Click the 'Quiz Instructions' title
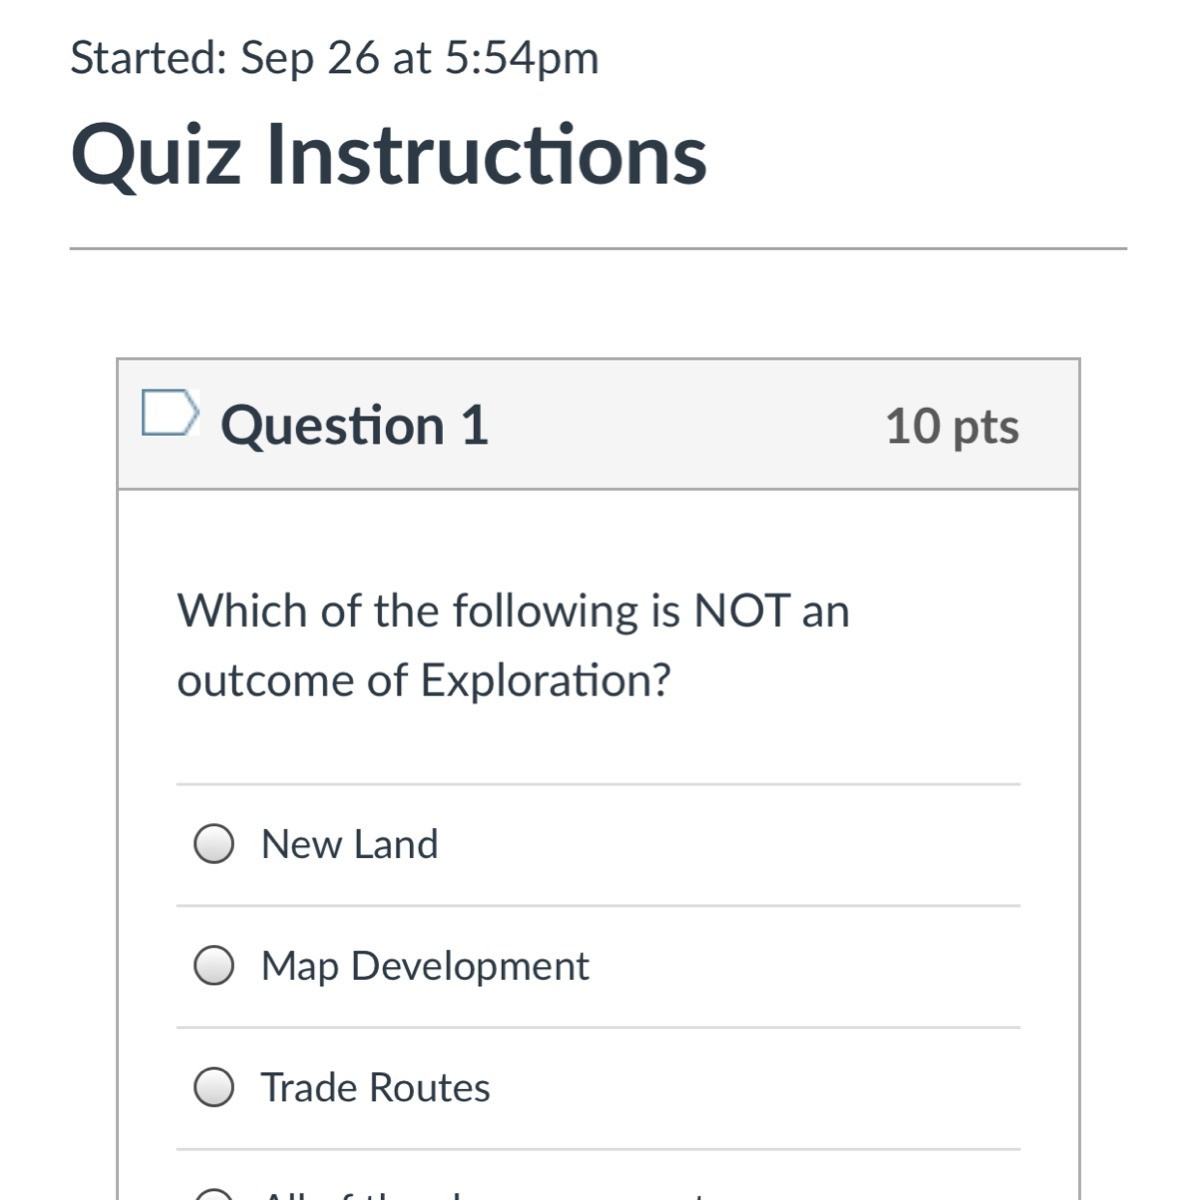Screen dimensions: 1198x1200 click(x=388, y=155)
